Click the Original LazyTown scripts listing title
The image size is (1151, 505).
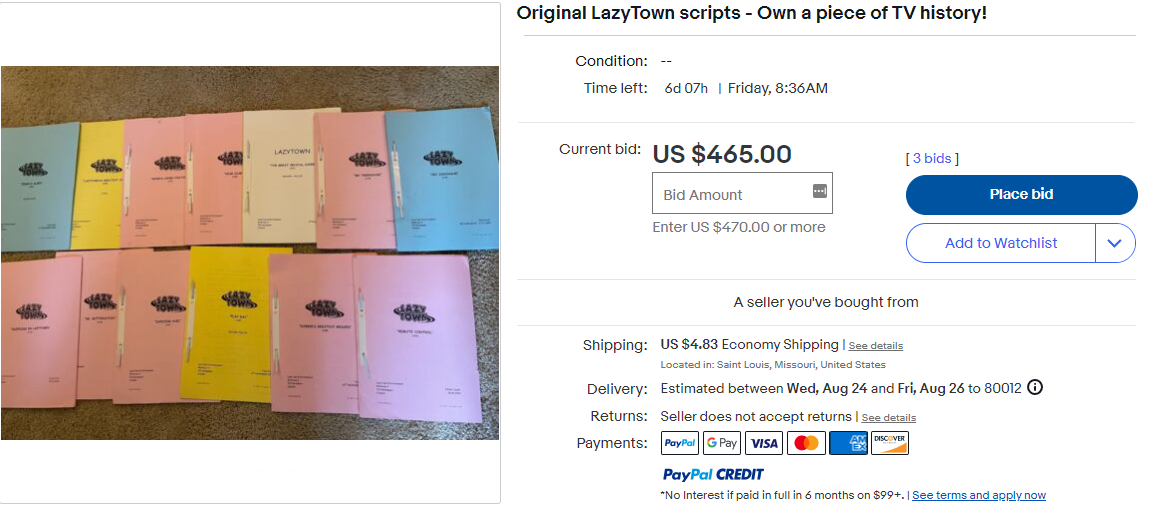pos(752,14)
